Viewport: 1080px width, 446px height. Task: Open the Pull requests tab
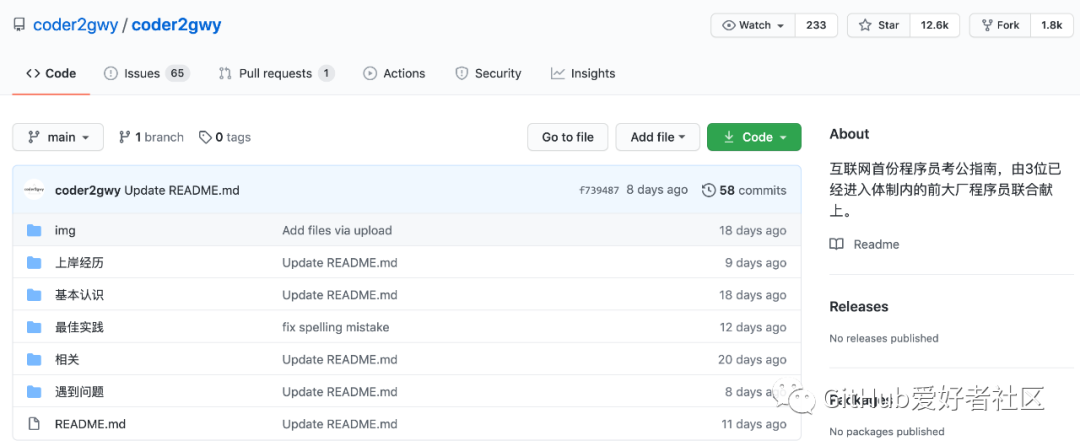pyautogui.click(x=273, y=73)
